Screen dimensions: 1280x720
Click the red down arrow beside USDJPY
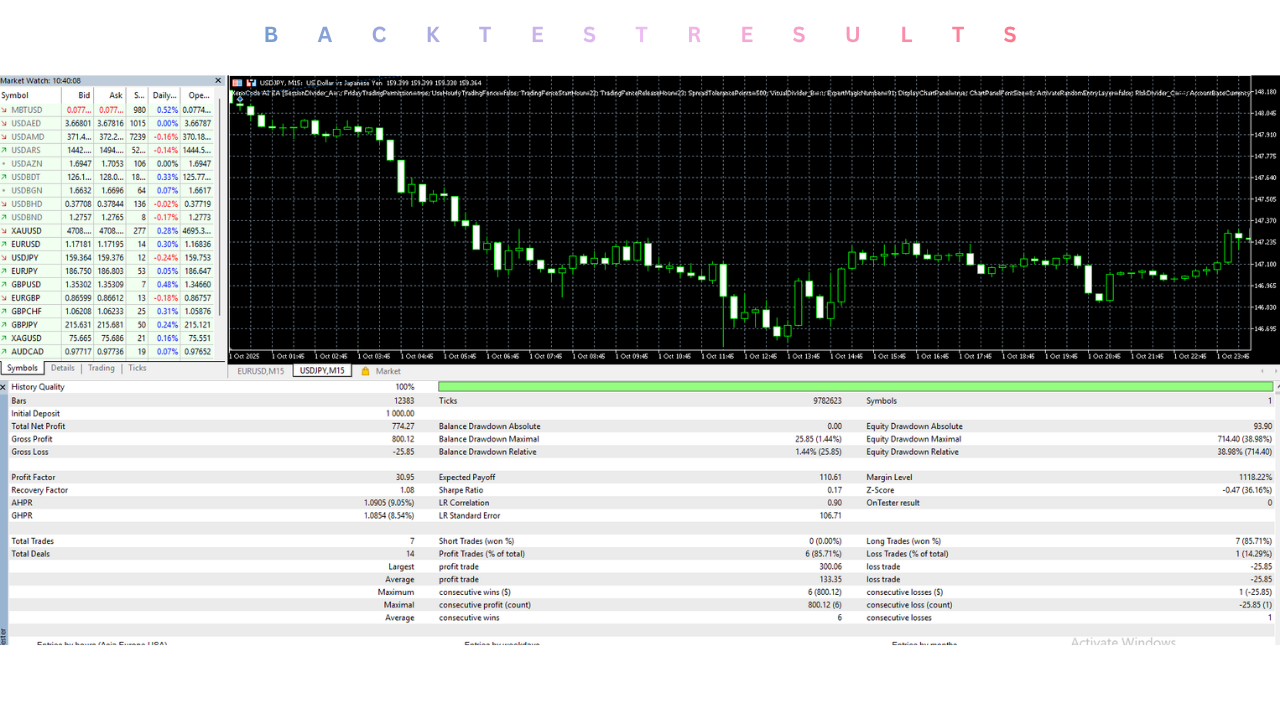7,257
